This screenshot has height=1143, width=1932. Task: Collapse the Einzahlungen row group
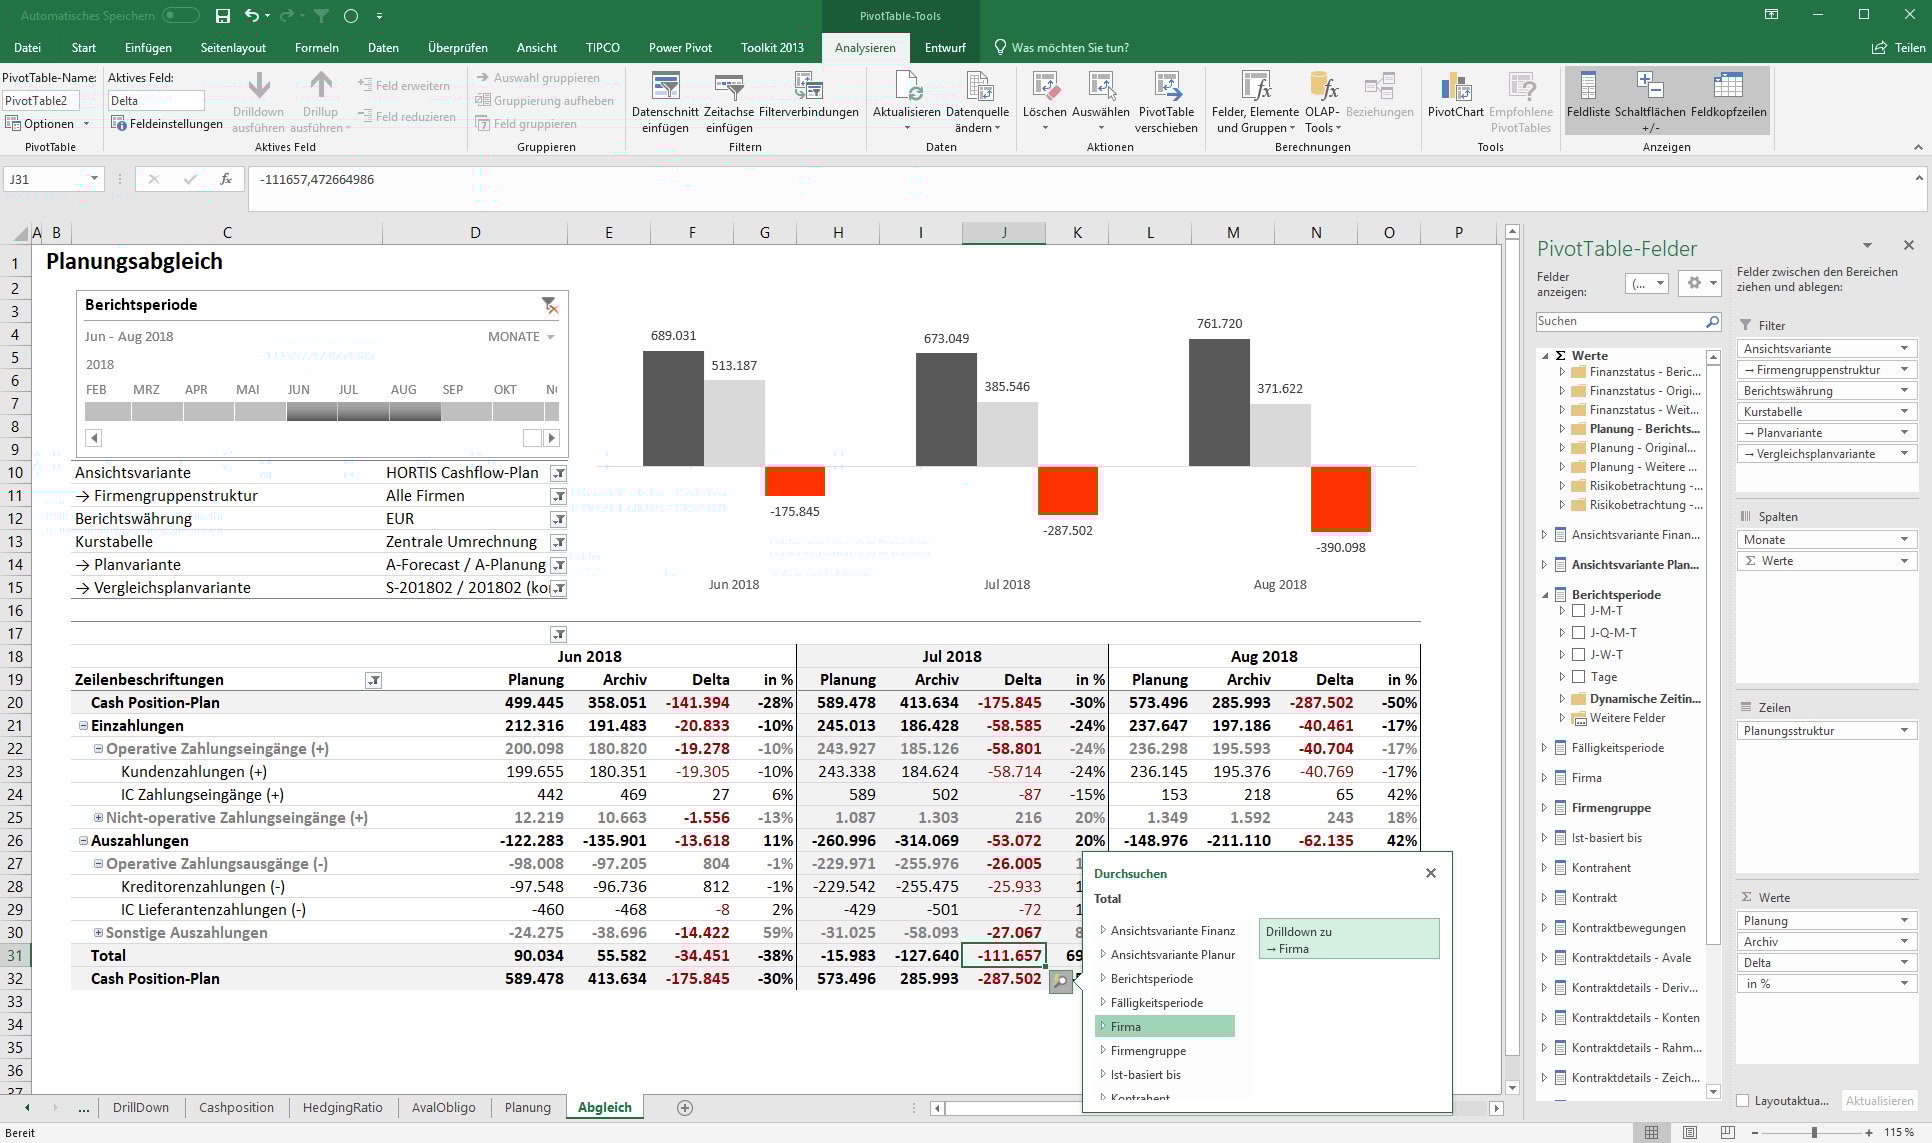pos(84,726)
